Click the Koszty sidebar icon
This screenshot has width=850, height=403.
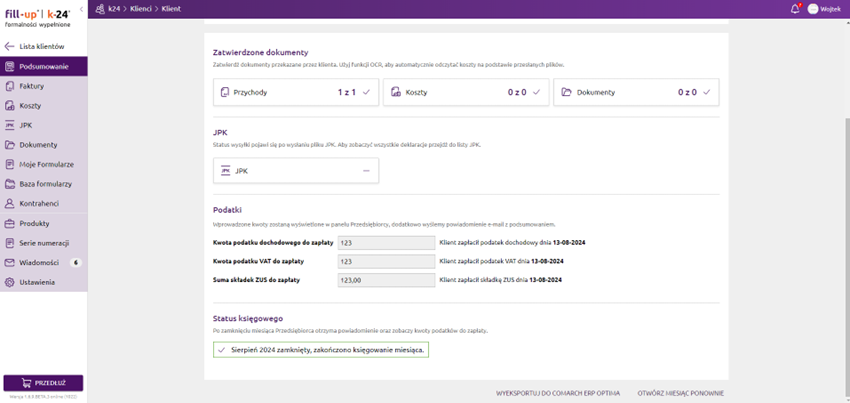pos(9,106)
